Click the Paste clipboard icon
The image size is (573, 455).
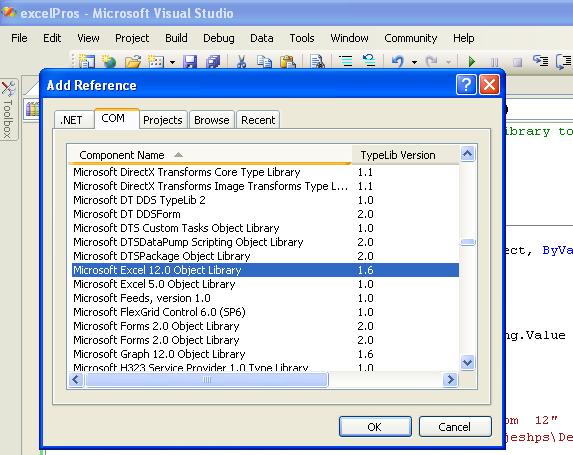tap(288, 61)
